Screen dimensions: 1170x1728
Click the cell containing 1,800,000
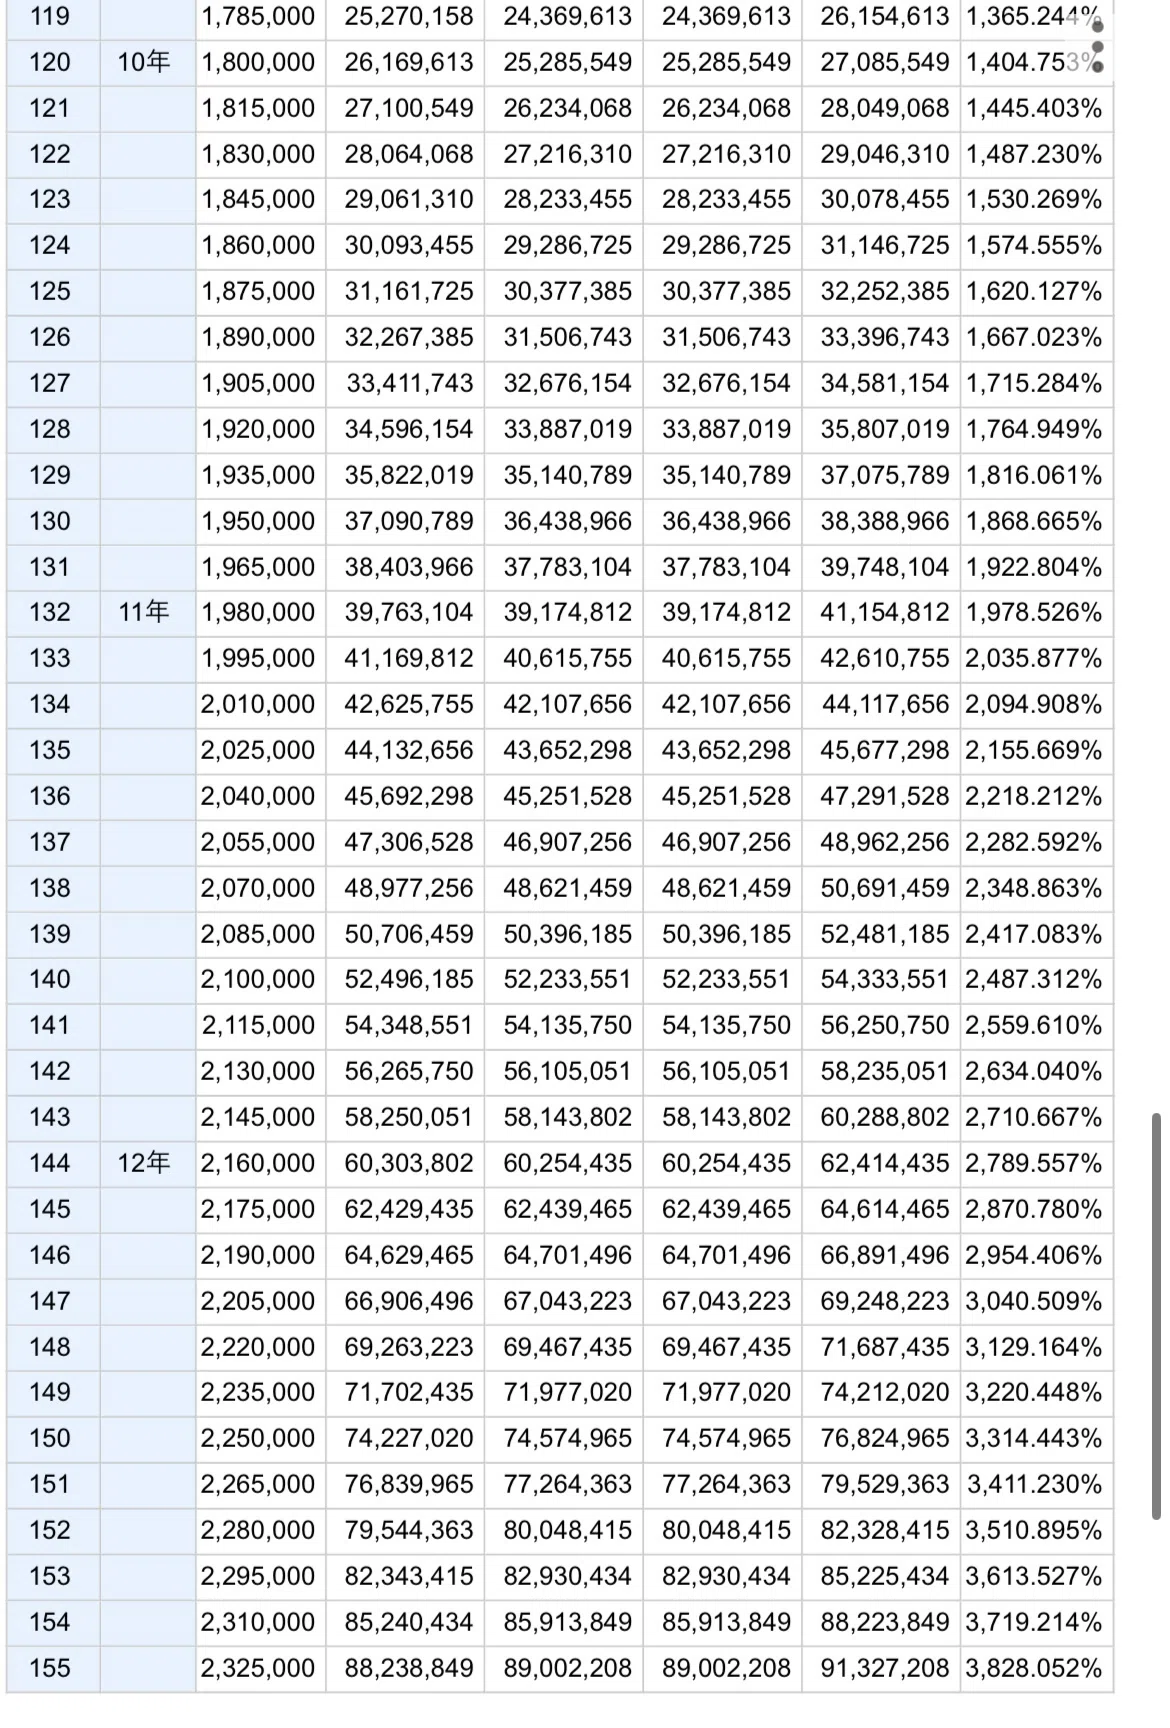click(x=260, y=62)
